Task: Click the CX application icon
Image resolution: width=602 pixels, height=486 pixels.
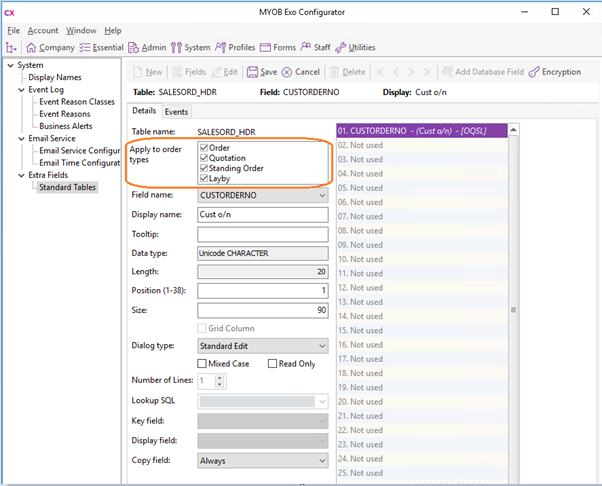Action: pos(9,13)
